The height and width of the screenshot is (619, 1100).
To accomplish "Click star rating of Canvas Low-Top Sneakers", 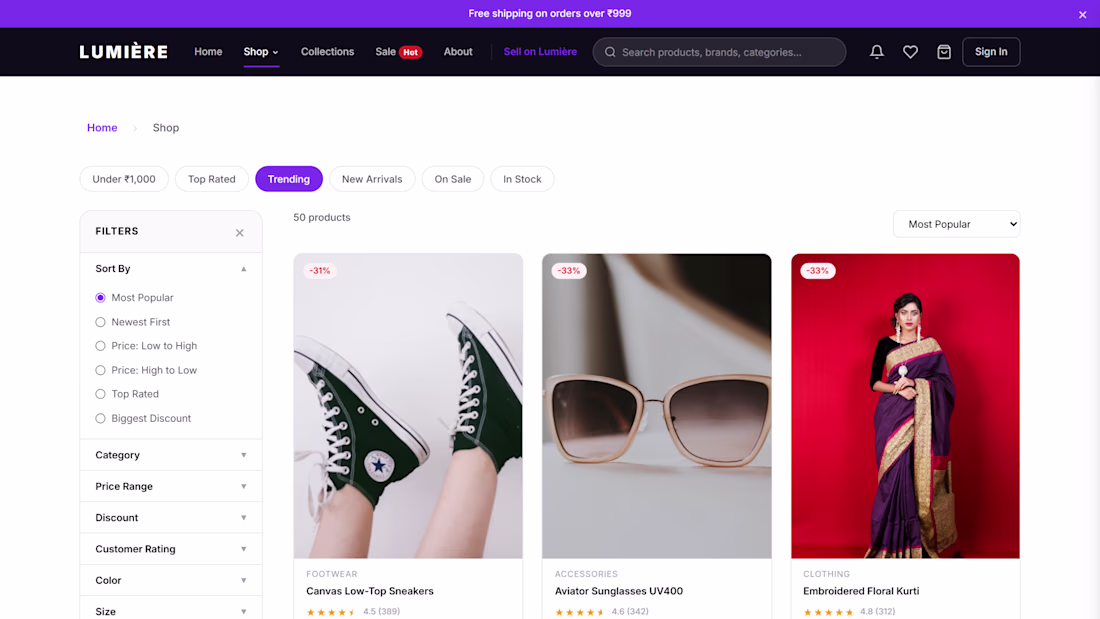I will click(x=331, y=612).
